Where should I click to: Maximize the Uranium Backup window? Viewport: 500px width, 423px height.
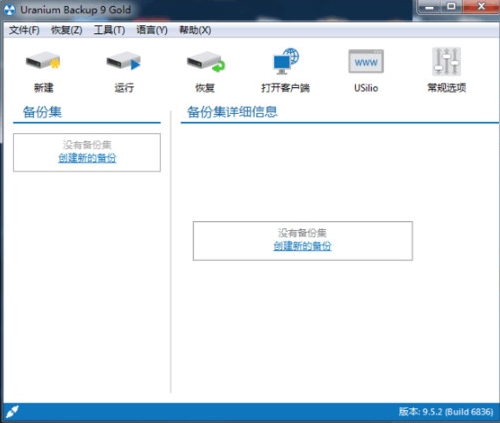(451, 7)
